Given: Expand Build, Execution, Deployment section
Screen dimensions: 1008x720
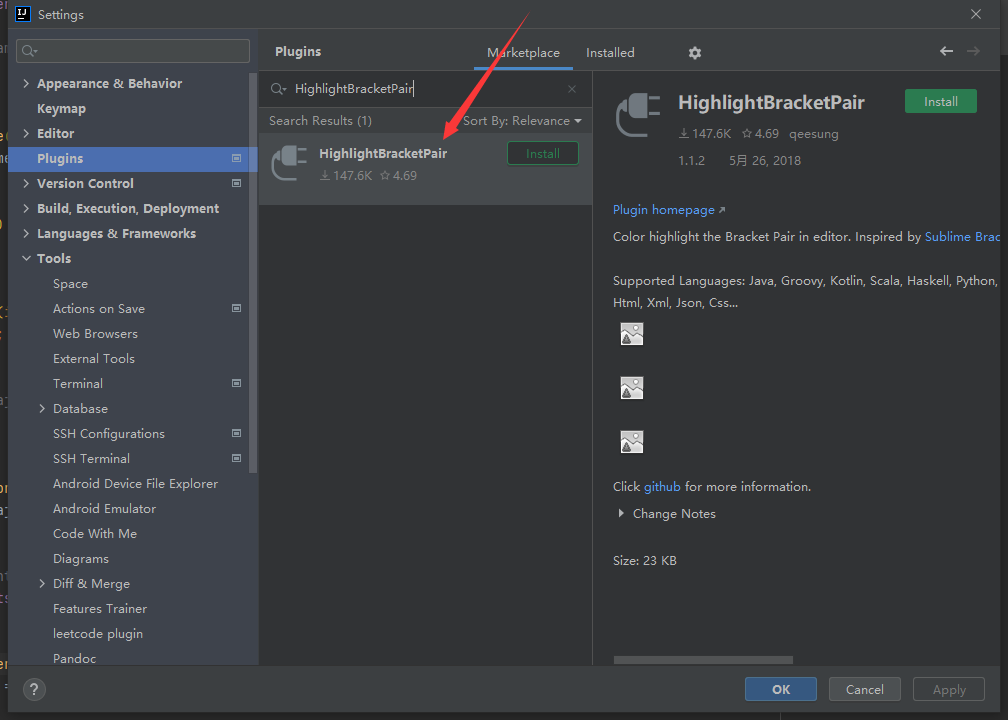Looking at the screenshot, I should 26,208.
